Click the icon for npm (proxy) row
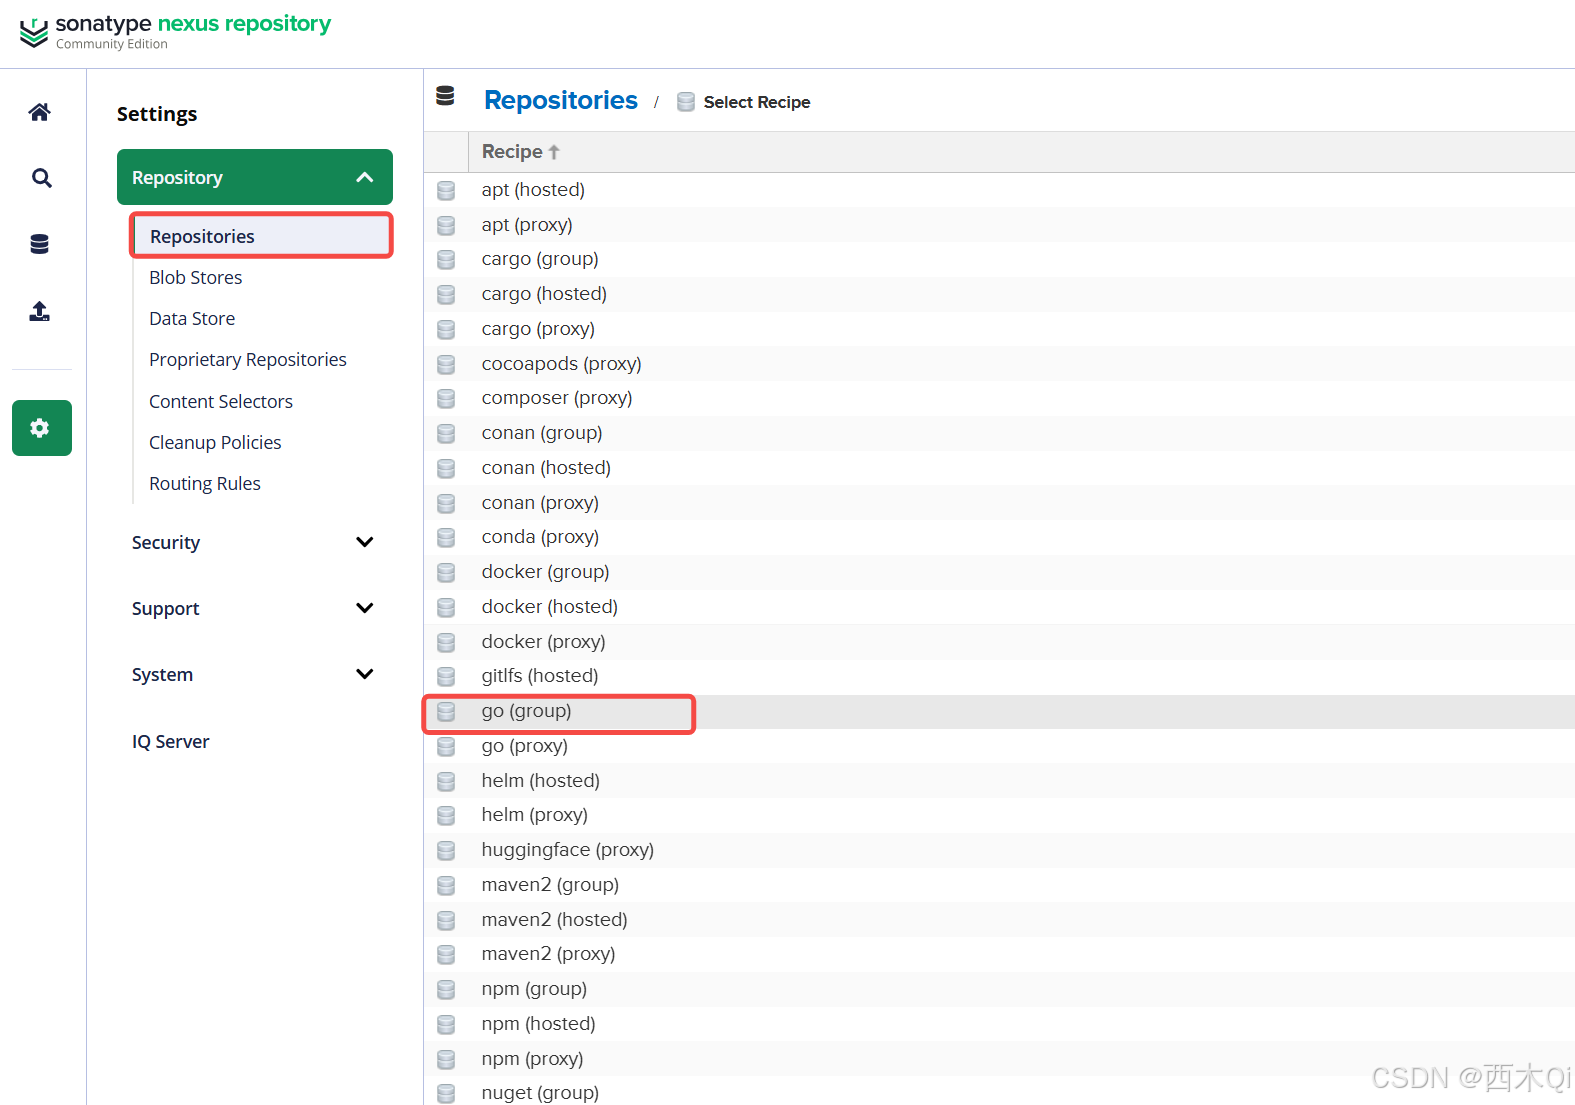 (x=446, y=1059)
